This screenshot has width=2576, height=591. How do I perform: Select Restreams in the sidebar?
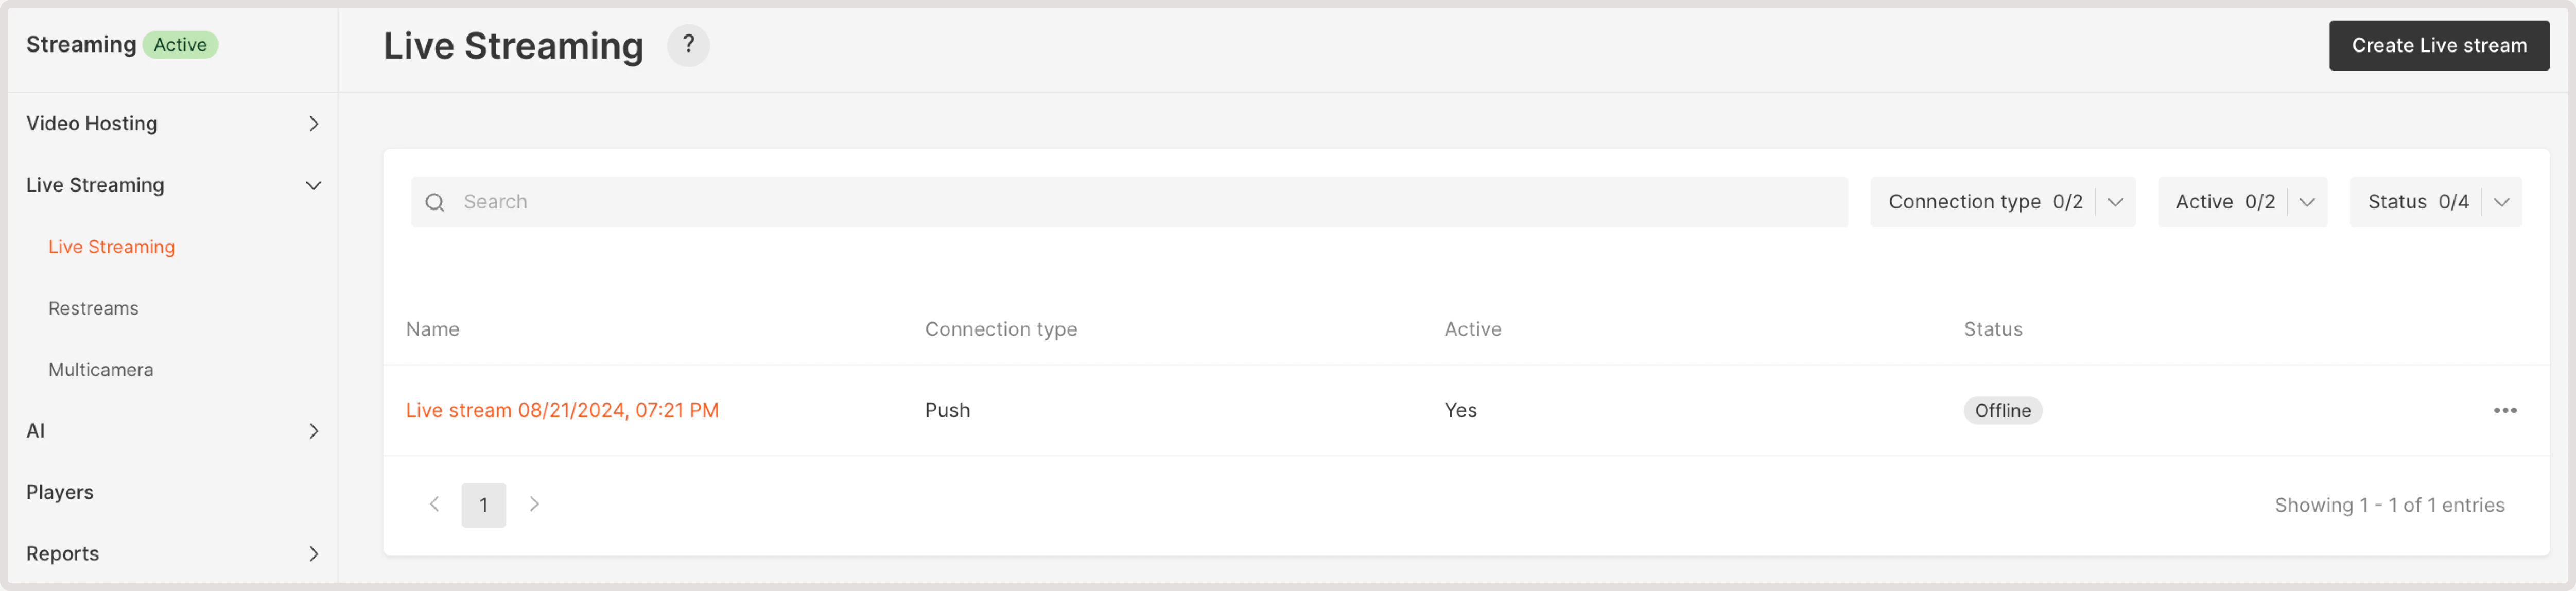click(x=93, y=308)
